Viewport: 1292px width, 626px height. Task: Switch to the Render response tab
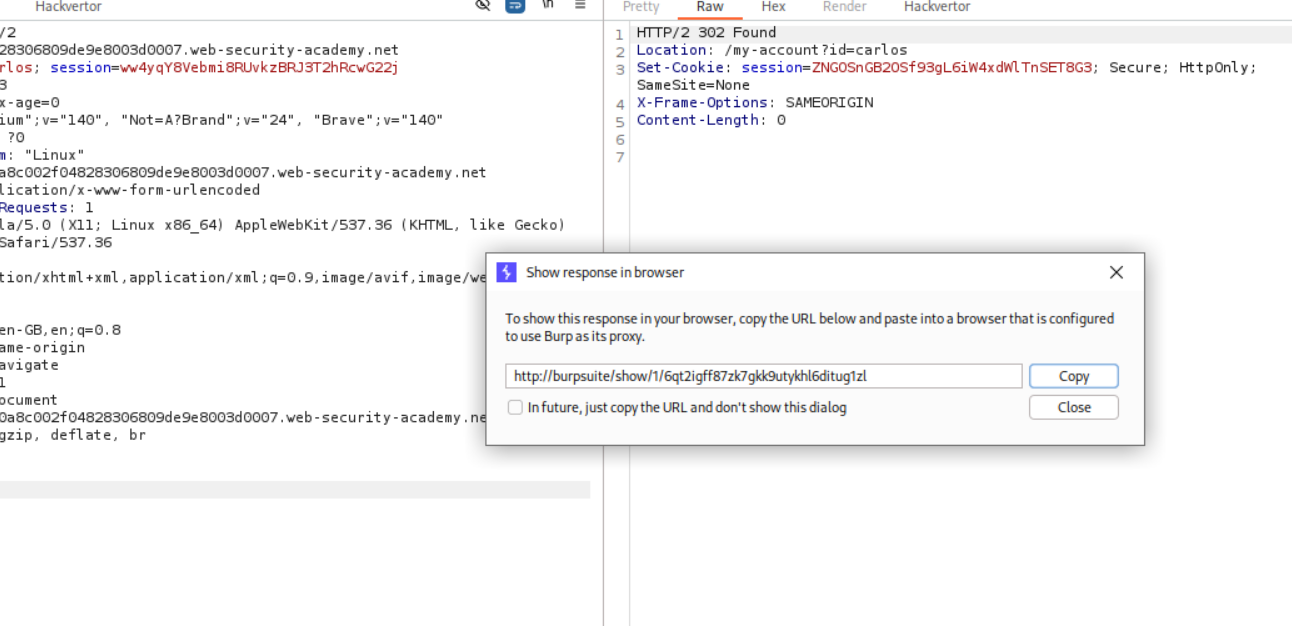(844, 7)
